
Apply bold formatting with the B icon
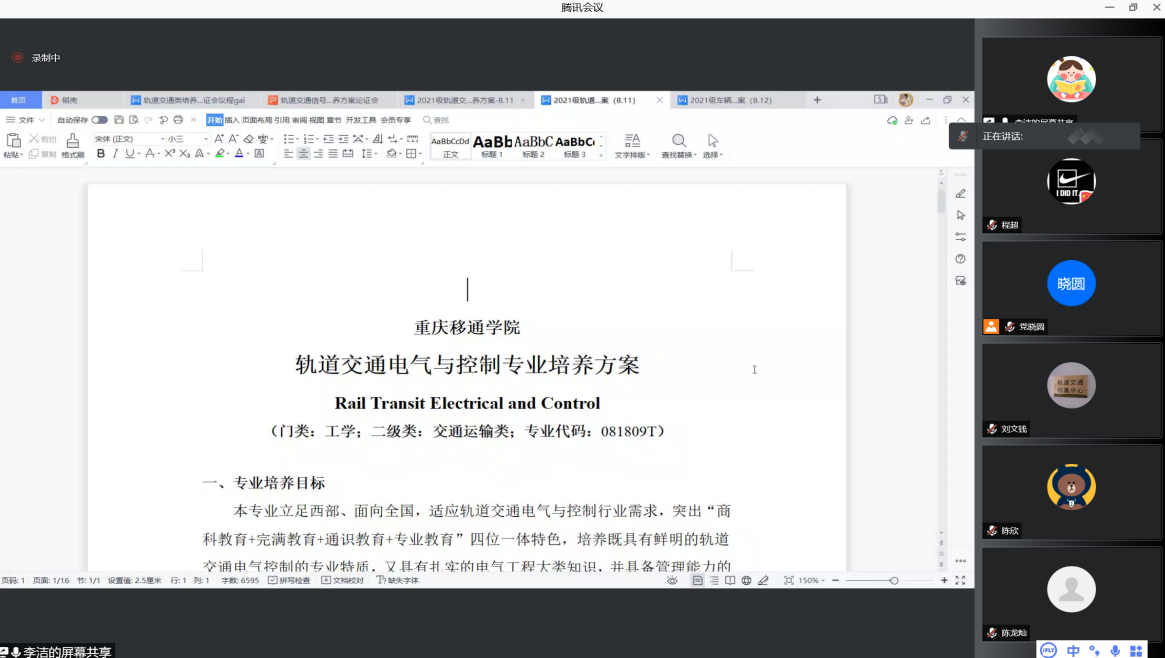pos(101,154)
